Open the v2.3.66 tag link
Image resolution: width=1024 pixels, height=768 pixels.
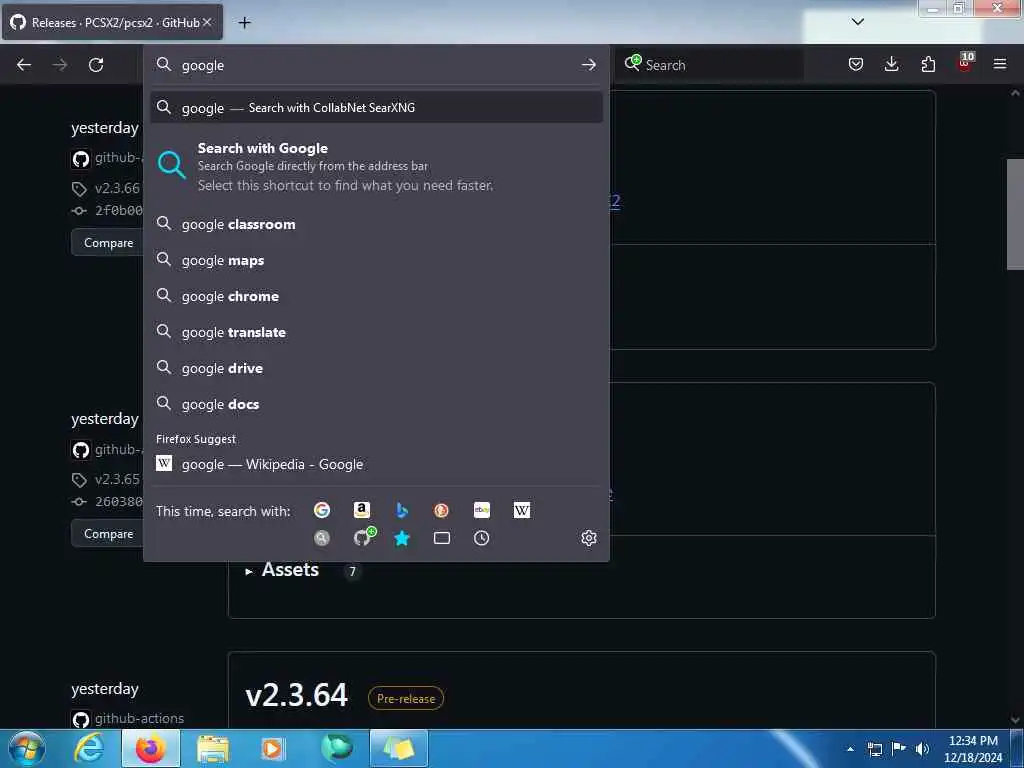tap(118, 188)
